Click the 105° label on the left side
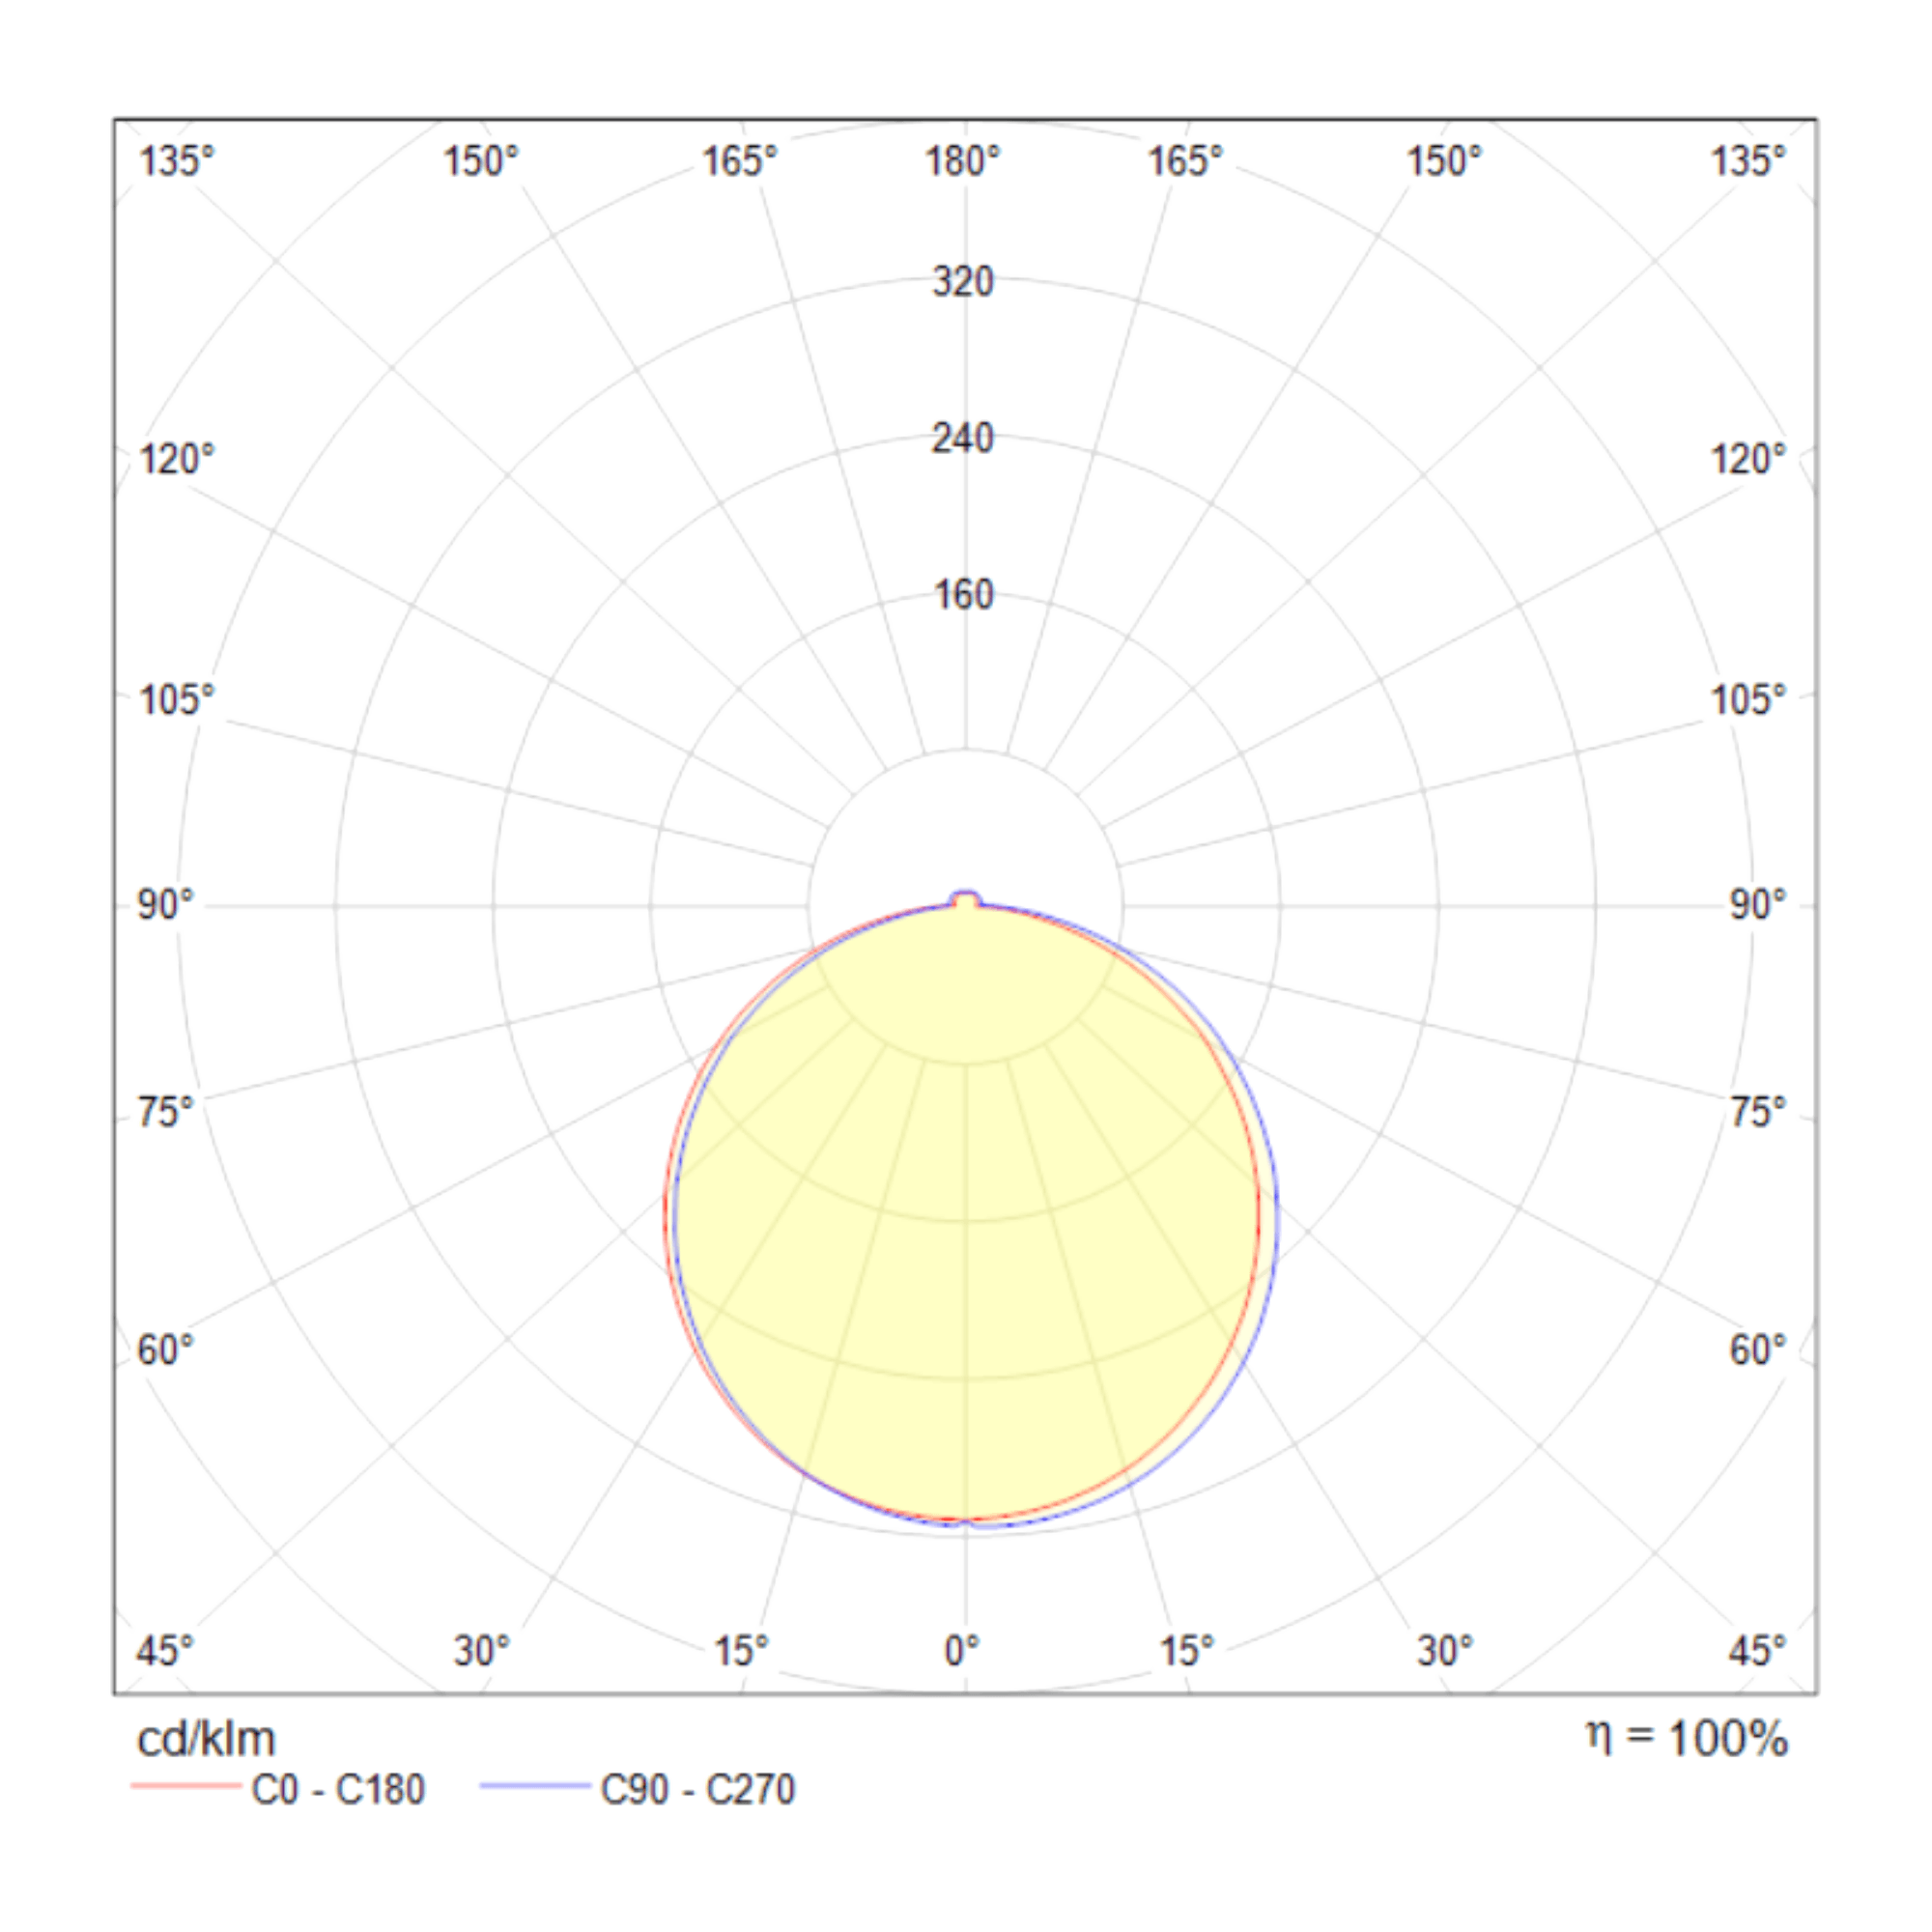Image resolution: width=1932 pixels, height=1932 pixels. point(176,700)
